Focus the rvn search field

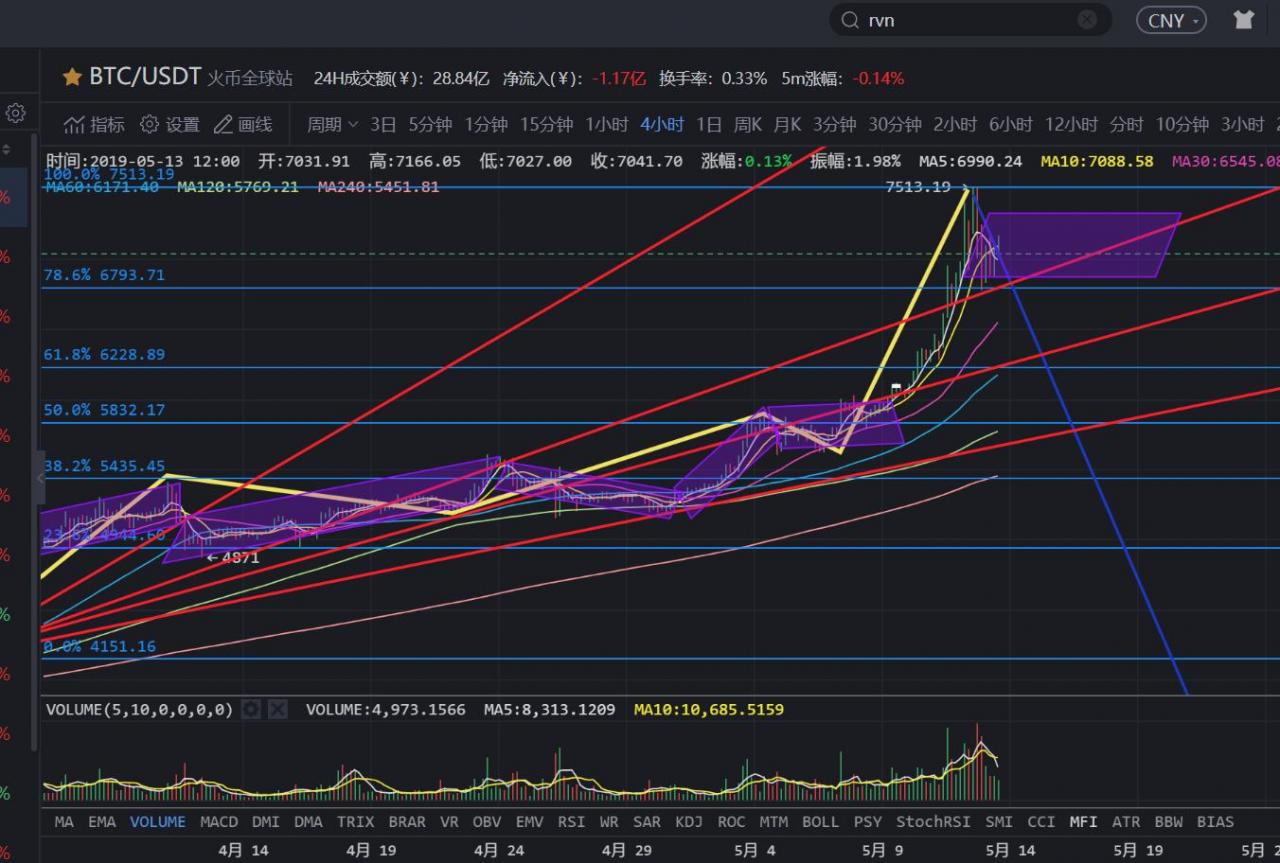[x=970, y=20]
